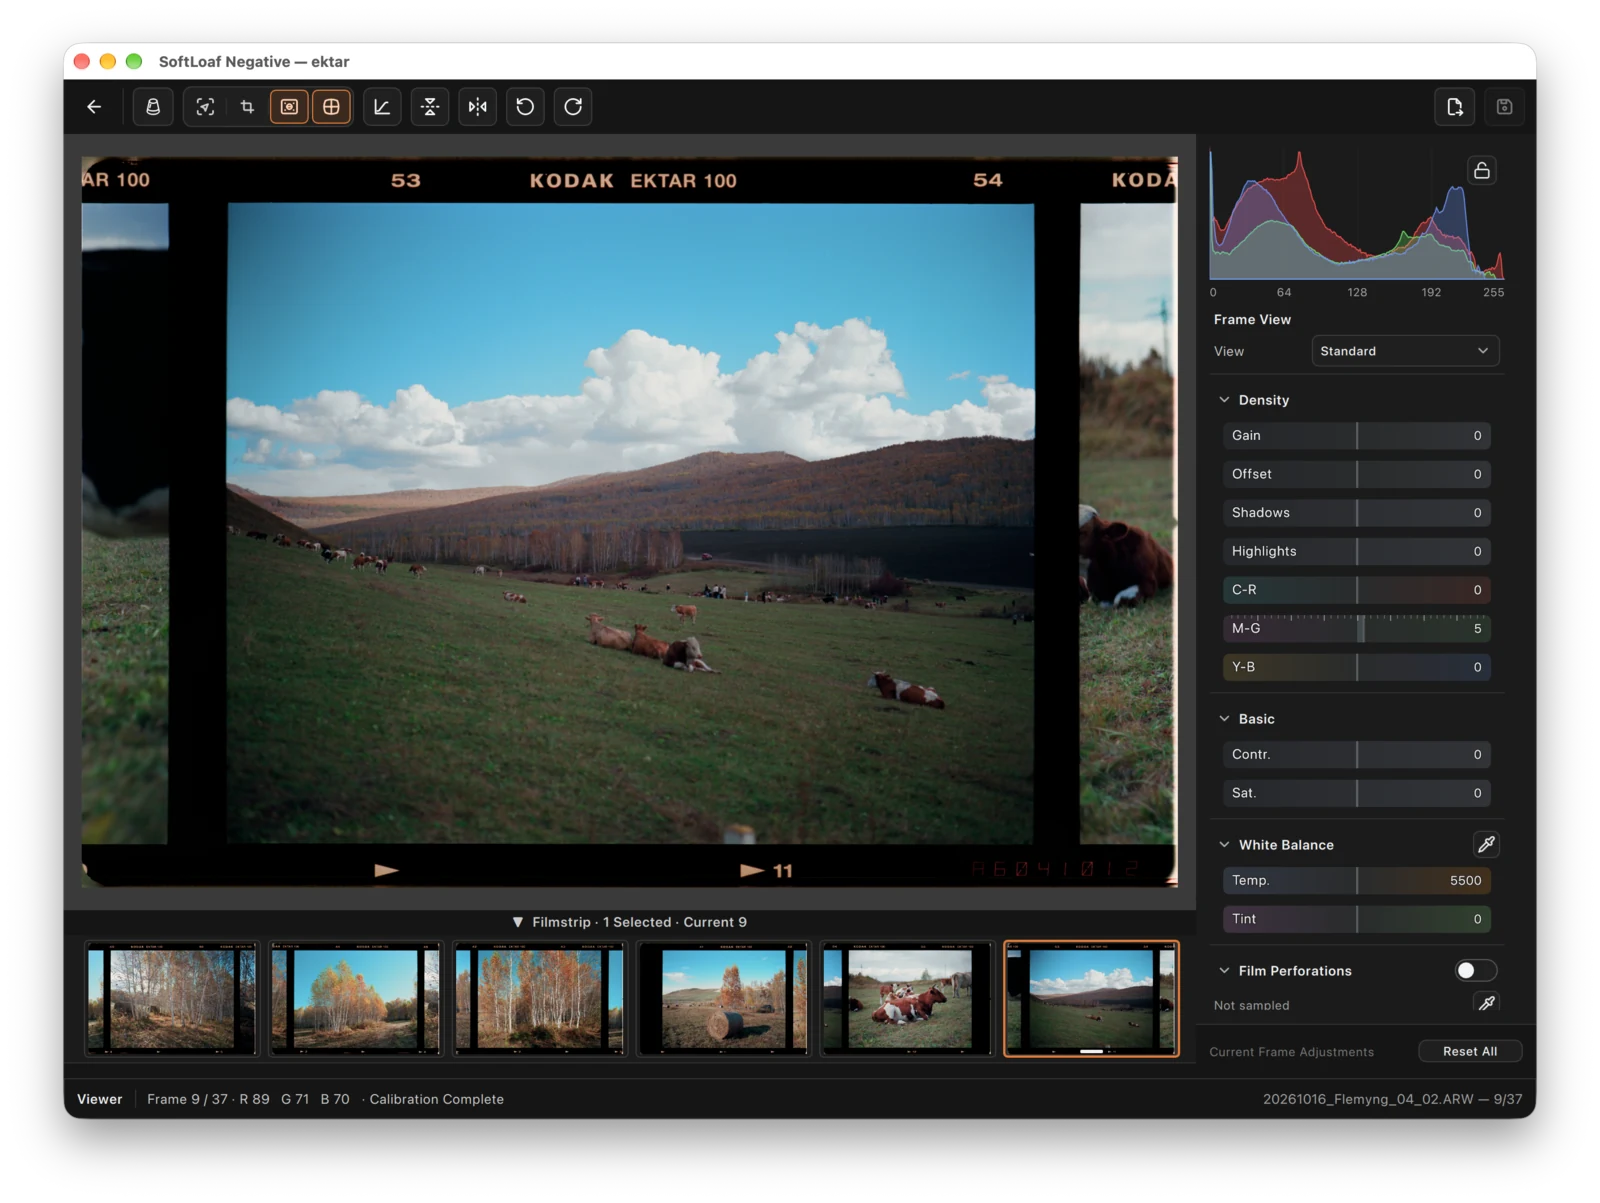1600x1203 pixels.
Task: Open the View Standard dropdown
Action: 1405,351
